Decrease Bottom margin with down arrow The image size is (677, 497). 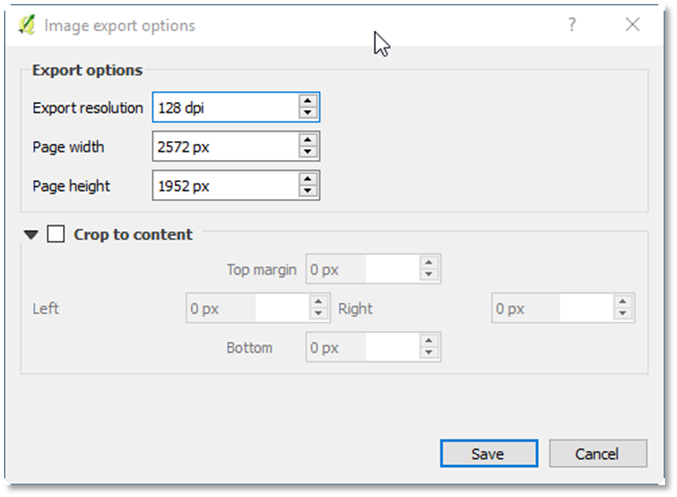pos(429,353)
